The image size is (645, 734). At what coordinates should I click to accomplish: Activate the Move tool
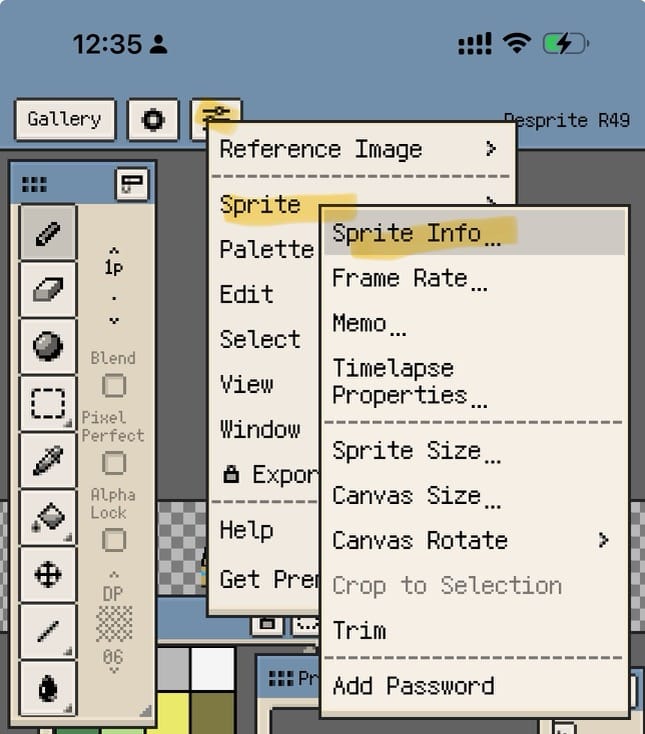click(47, 574)
